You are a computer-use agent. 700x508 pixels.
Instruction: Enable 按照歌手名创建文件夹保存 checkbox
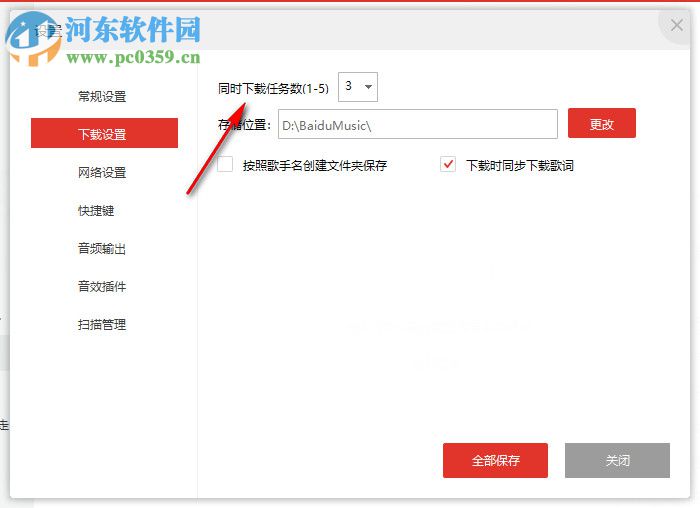(x=225, y=164)
